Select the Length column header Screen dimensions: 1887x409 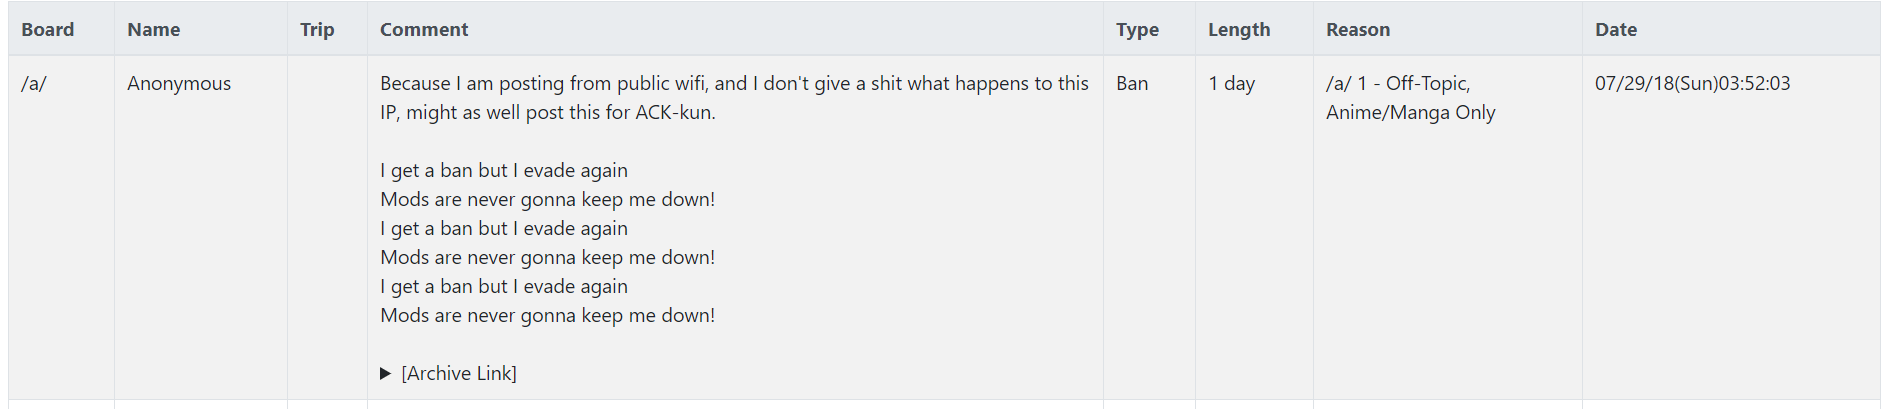pyautogui.click(x=1239, y=29)
